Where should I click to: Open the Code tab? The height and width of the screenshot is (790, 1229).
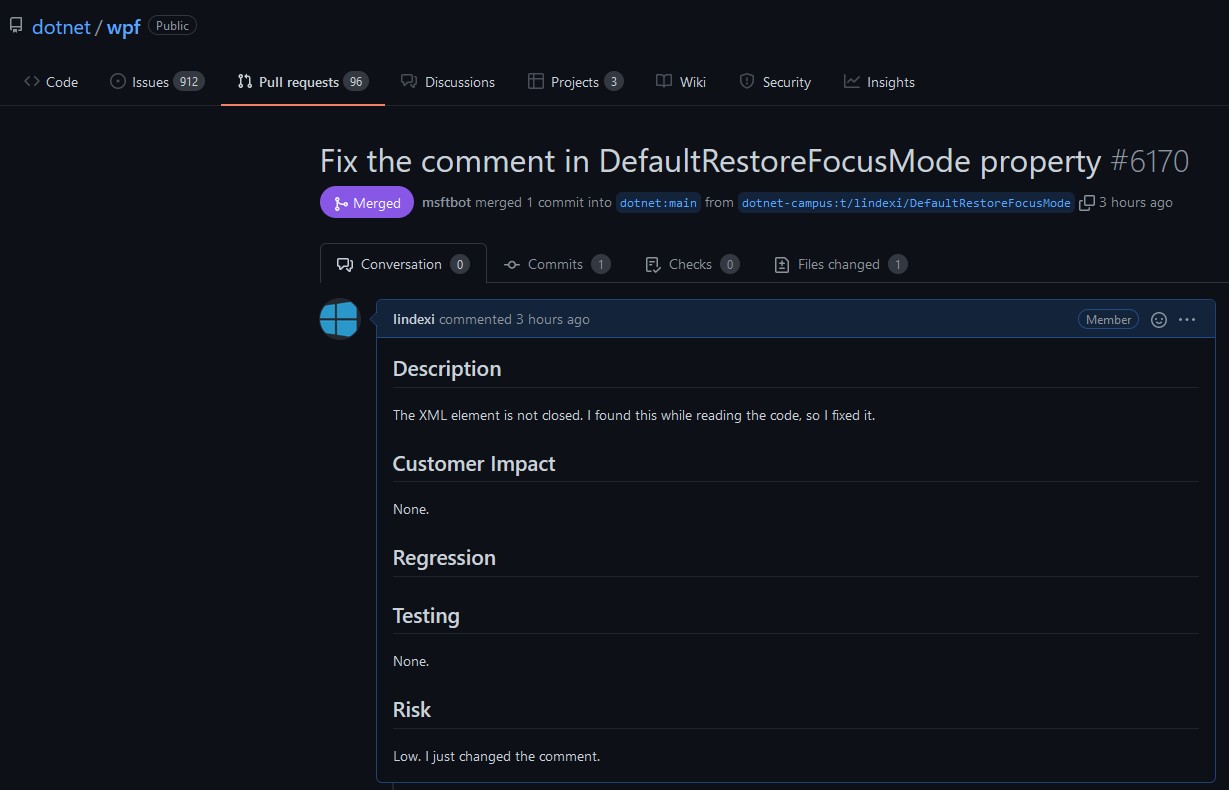(x=51, y=82)
